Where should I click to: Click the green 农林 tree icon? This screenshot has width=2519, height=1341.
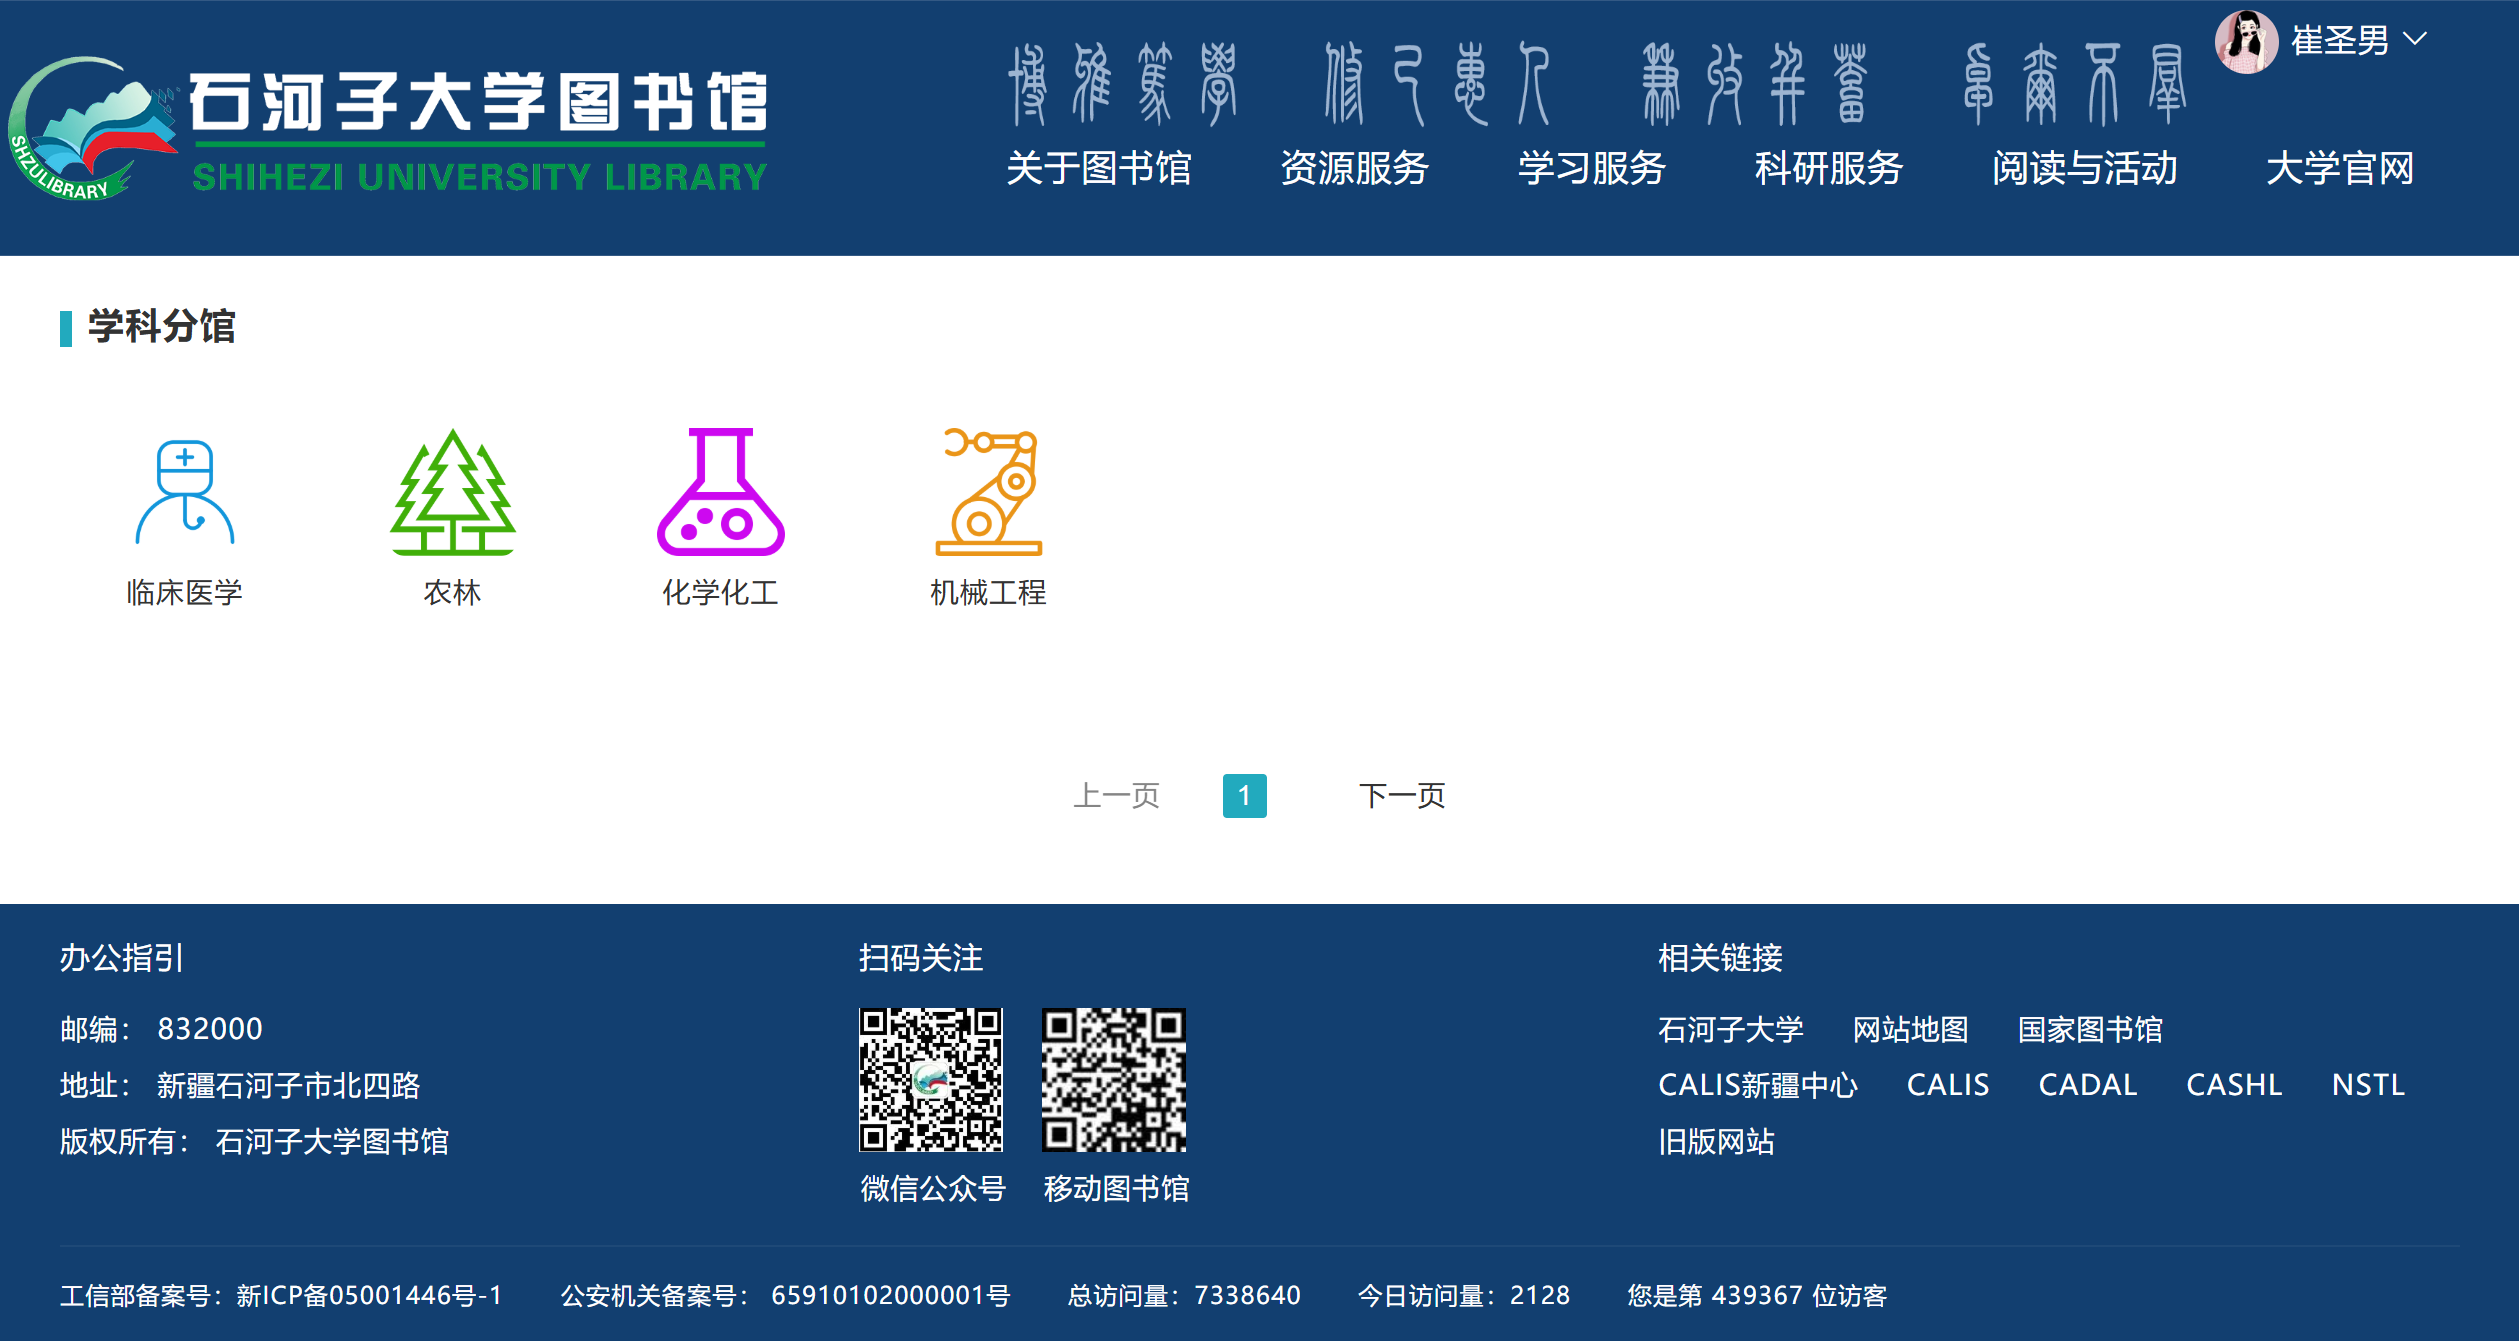453,492
